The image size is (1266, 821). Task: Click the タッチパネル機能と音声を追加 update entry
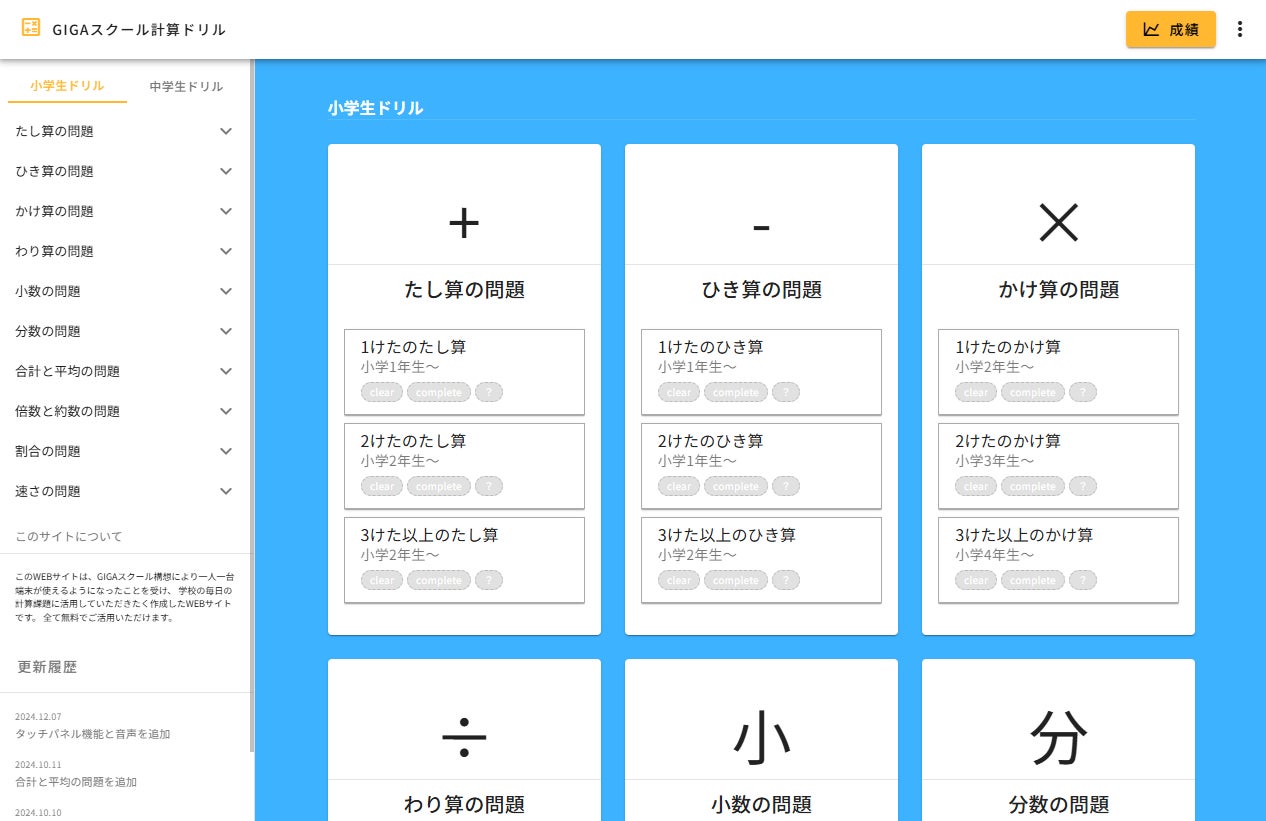point(93,734)
